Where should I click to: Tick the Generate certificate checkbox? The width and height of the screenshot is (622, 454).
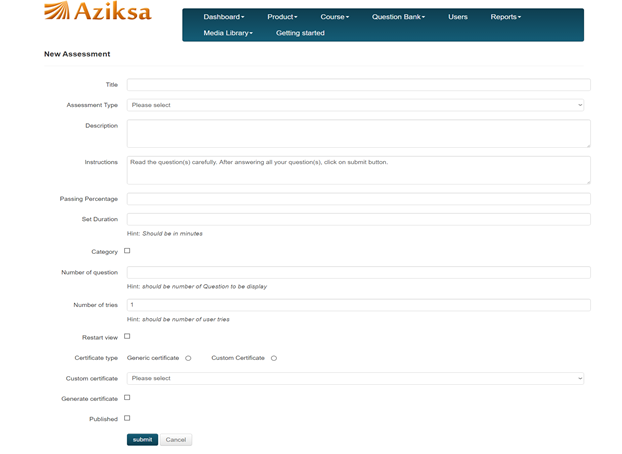click(x=127, y=397)
